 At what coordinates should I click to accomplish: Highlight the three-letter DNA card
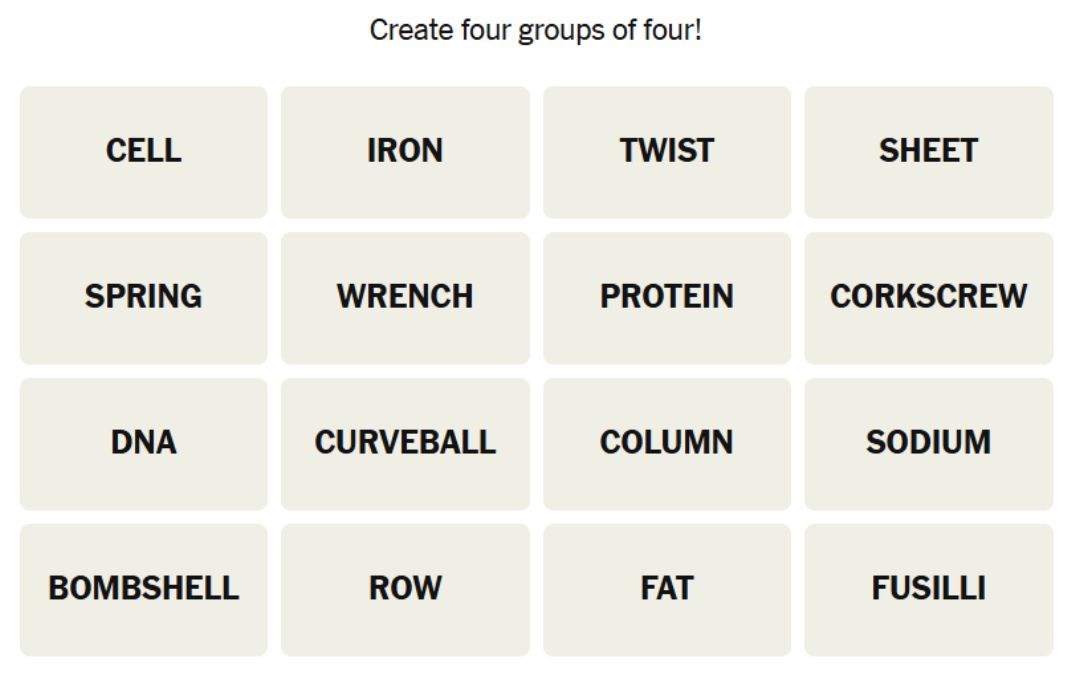143,443
